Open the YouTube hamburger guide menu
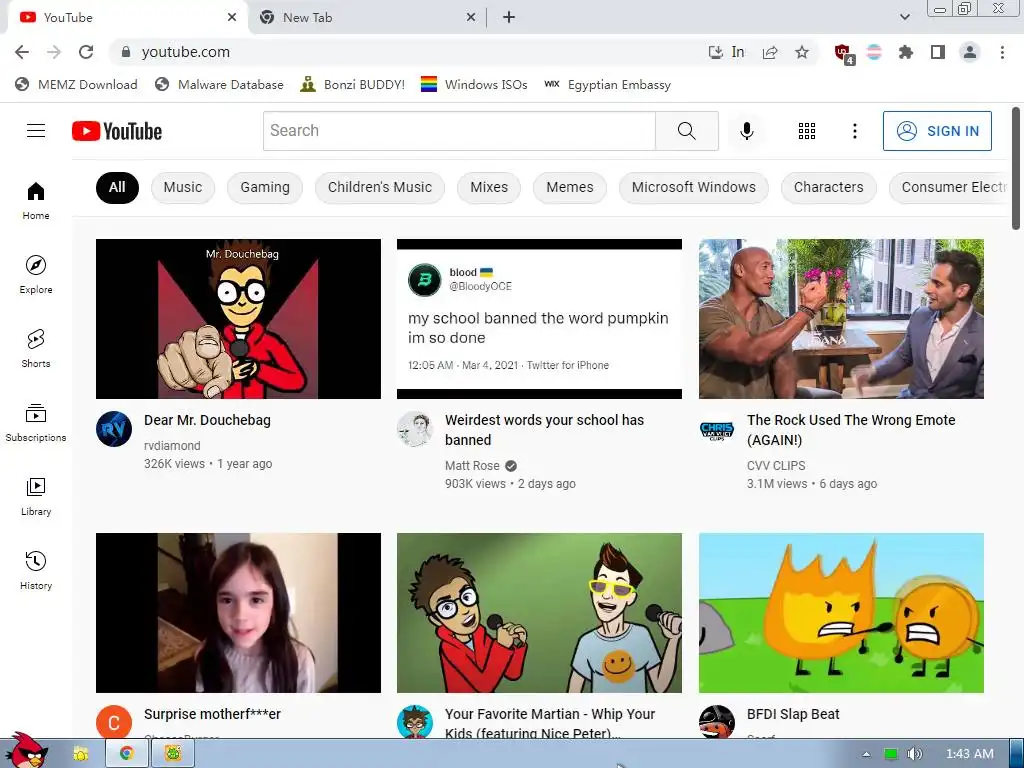The width and height of the screenshot is (1024, 768). pyautogui.click(x=36, y=131)
